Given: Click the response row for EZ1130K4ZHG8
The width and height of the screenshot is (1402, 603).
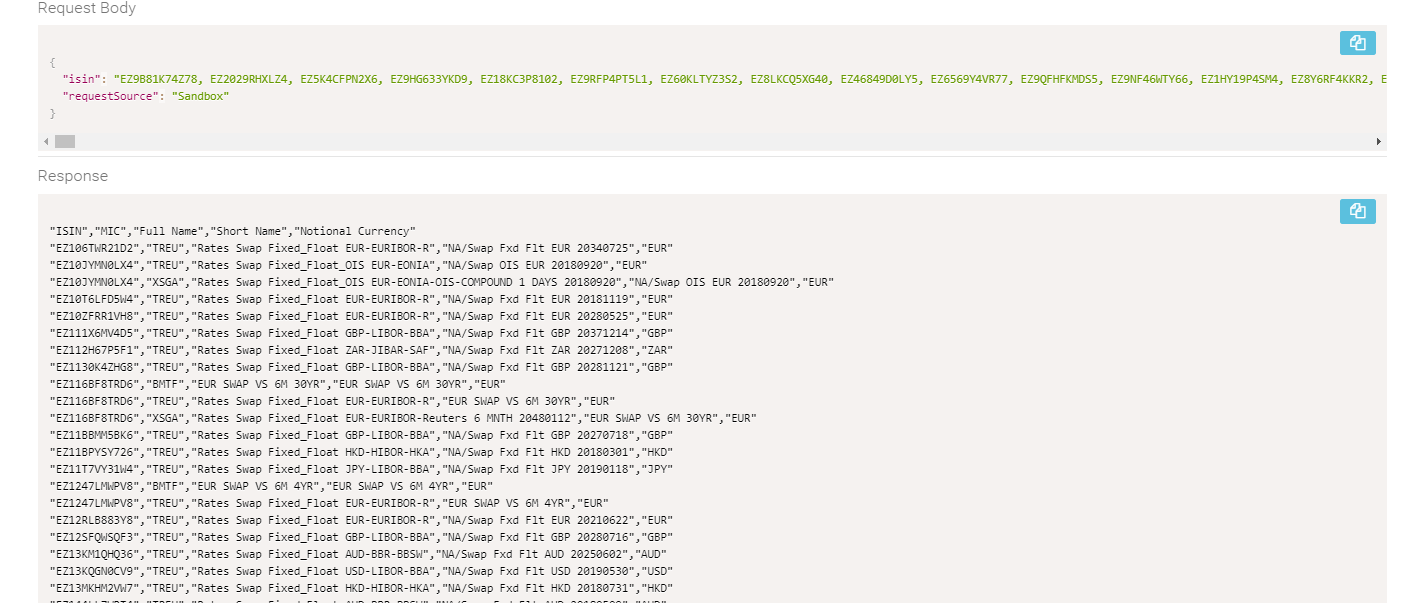Looking at the screenshot, I should coord(361,367).
